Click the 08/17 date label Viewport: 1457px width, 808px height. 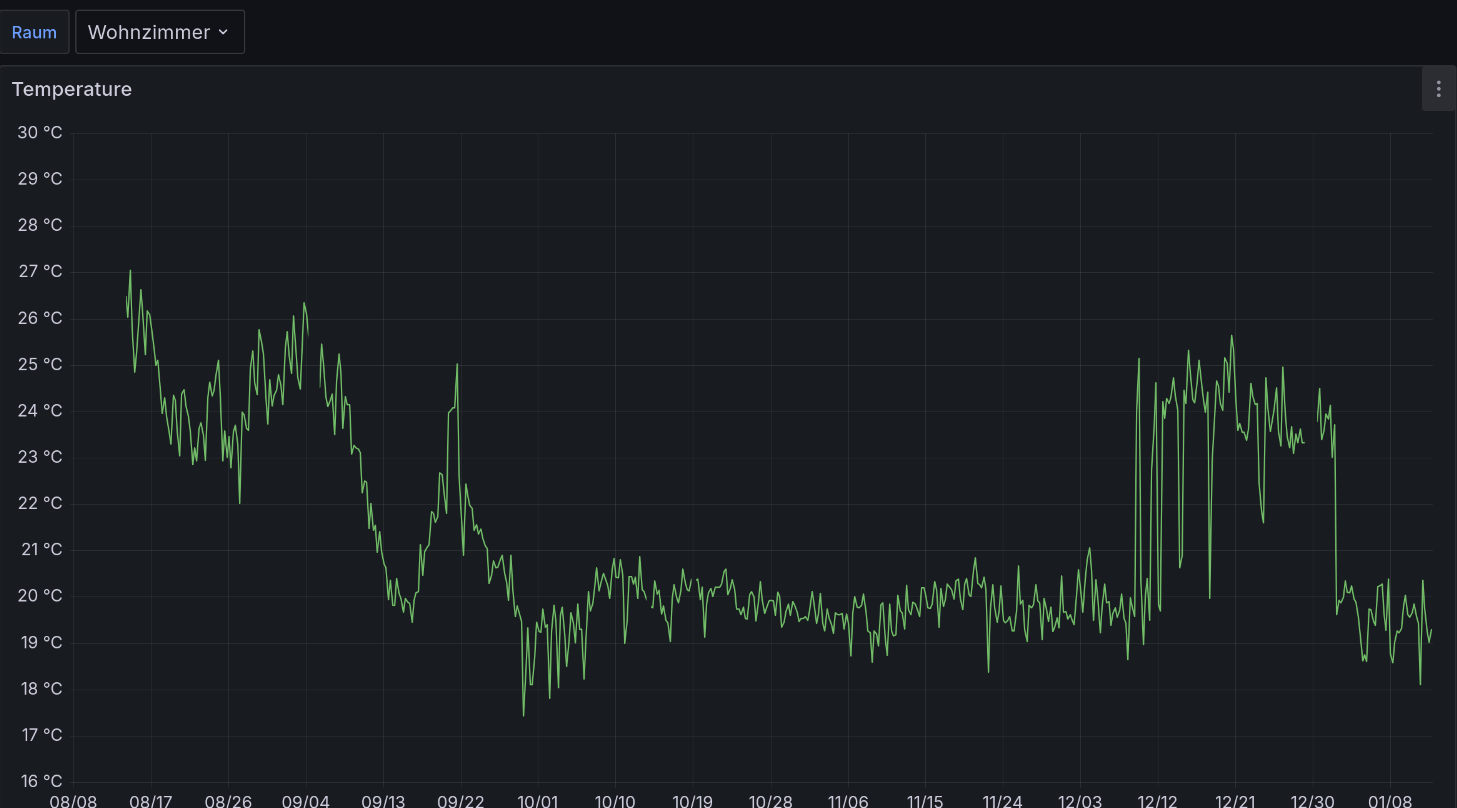tap(151, 801)
